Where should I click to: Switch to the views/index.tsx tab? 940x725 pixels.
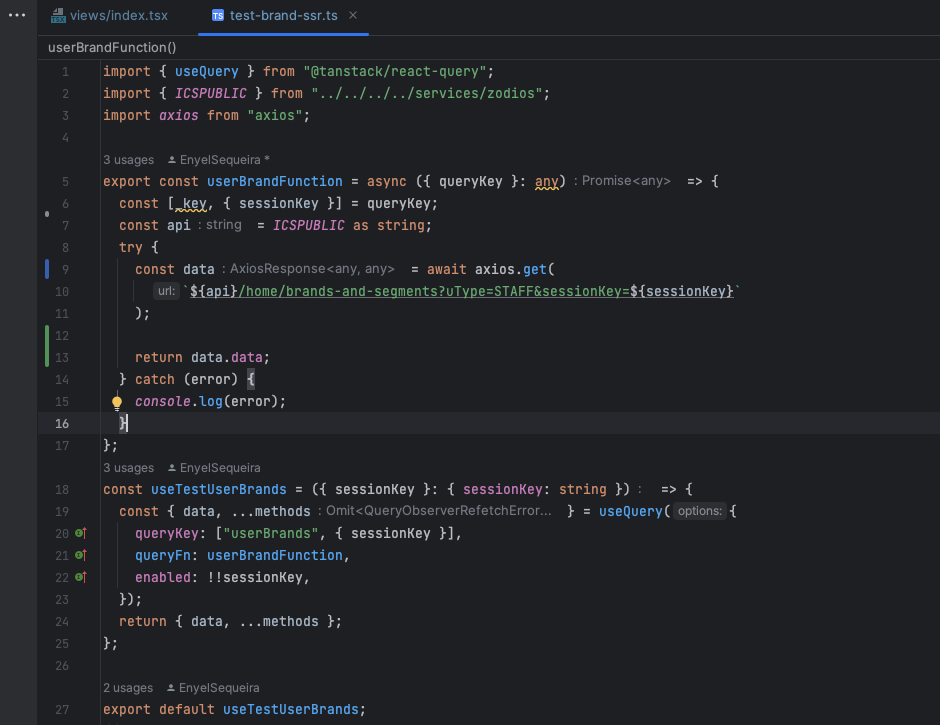click(110, 16)
